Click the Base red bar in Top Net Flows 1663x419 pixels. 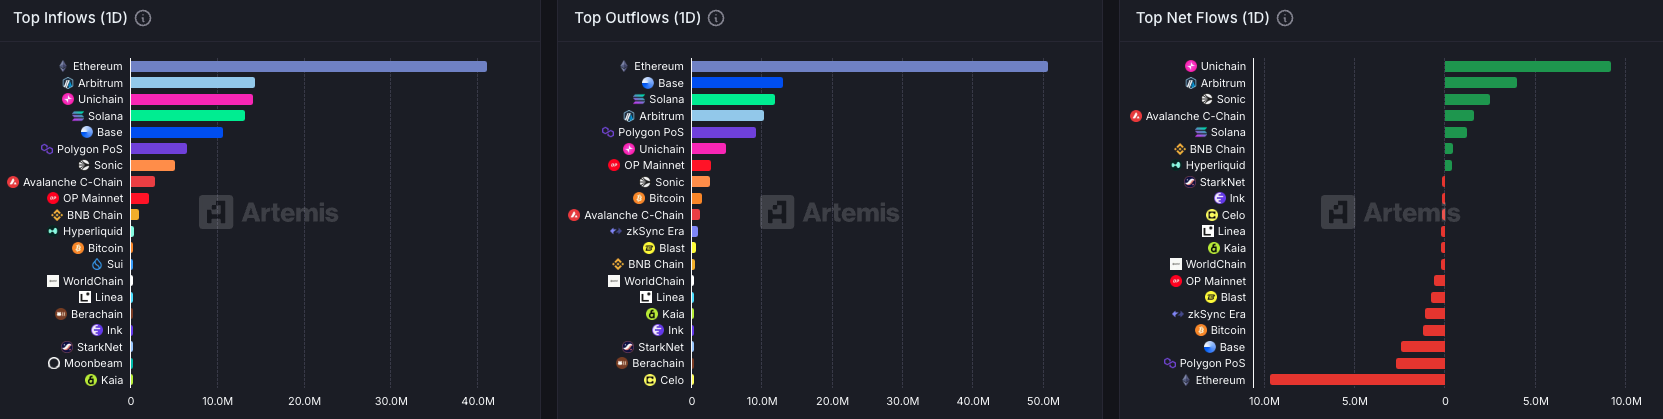point(1423,347)
